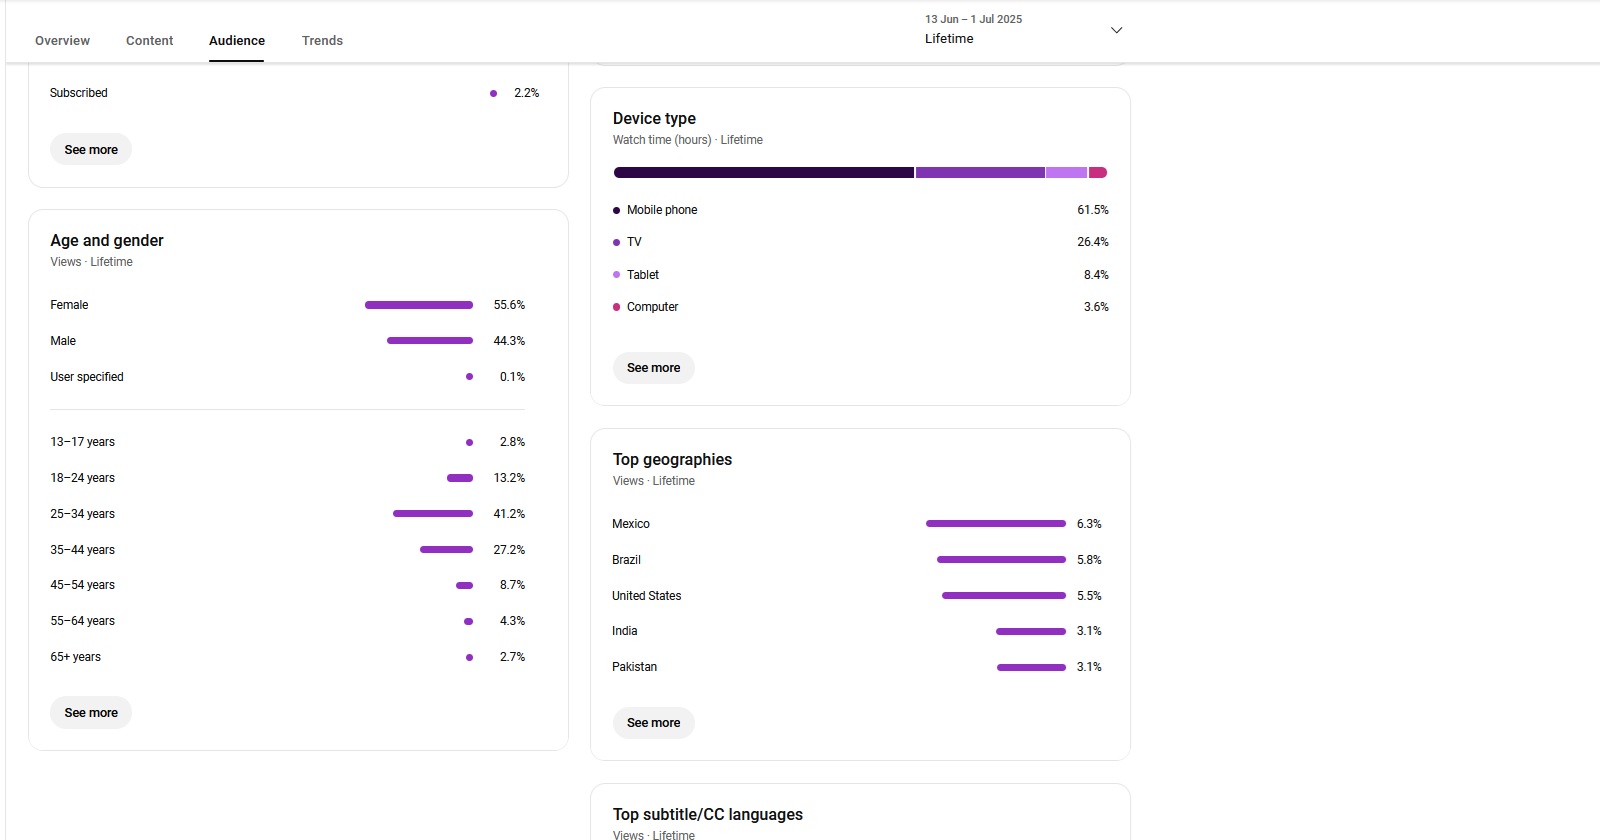The image size is (1600, 840).
Task: Select the Audience tab
Action: (237, 41)
